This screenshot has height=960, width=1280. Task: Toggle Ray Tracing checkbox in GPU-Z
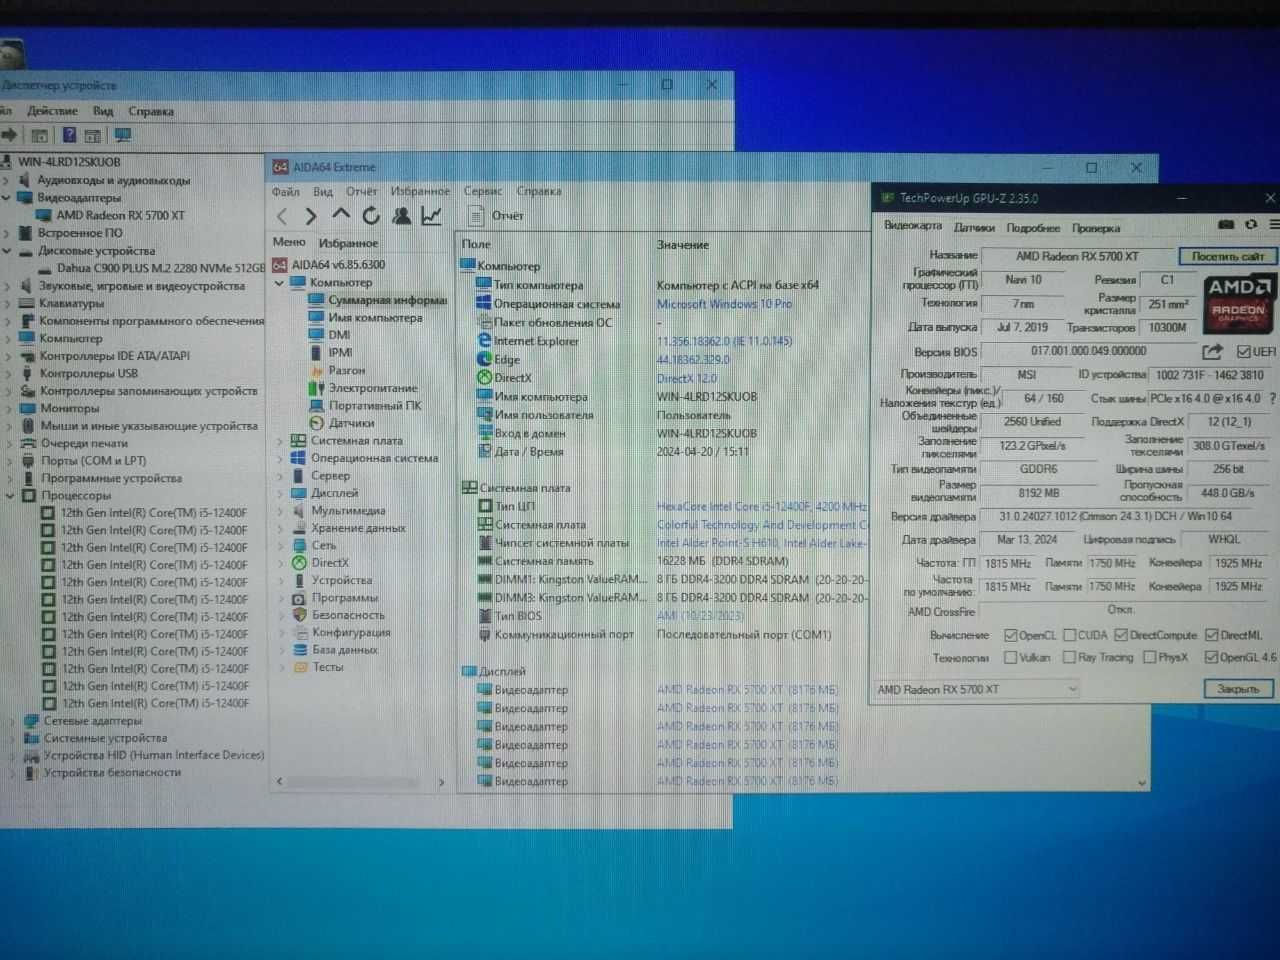click(x=1069, y=657)
